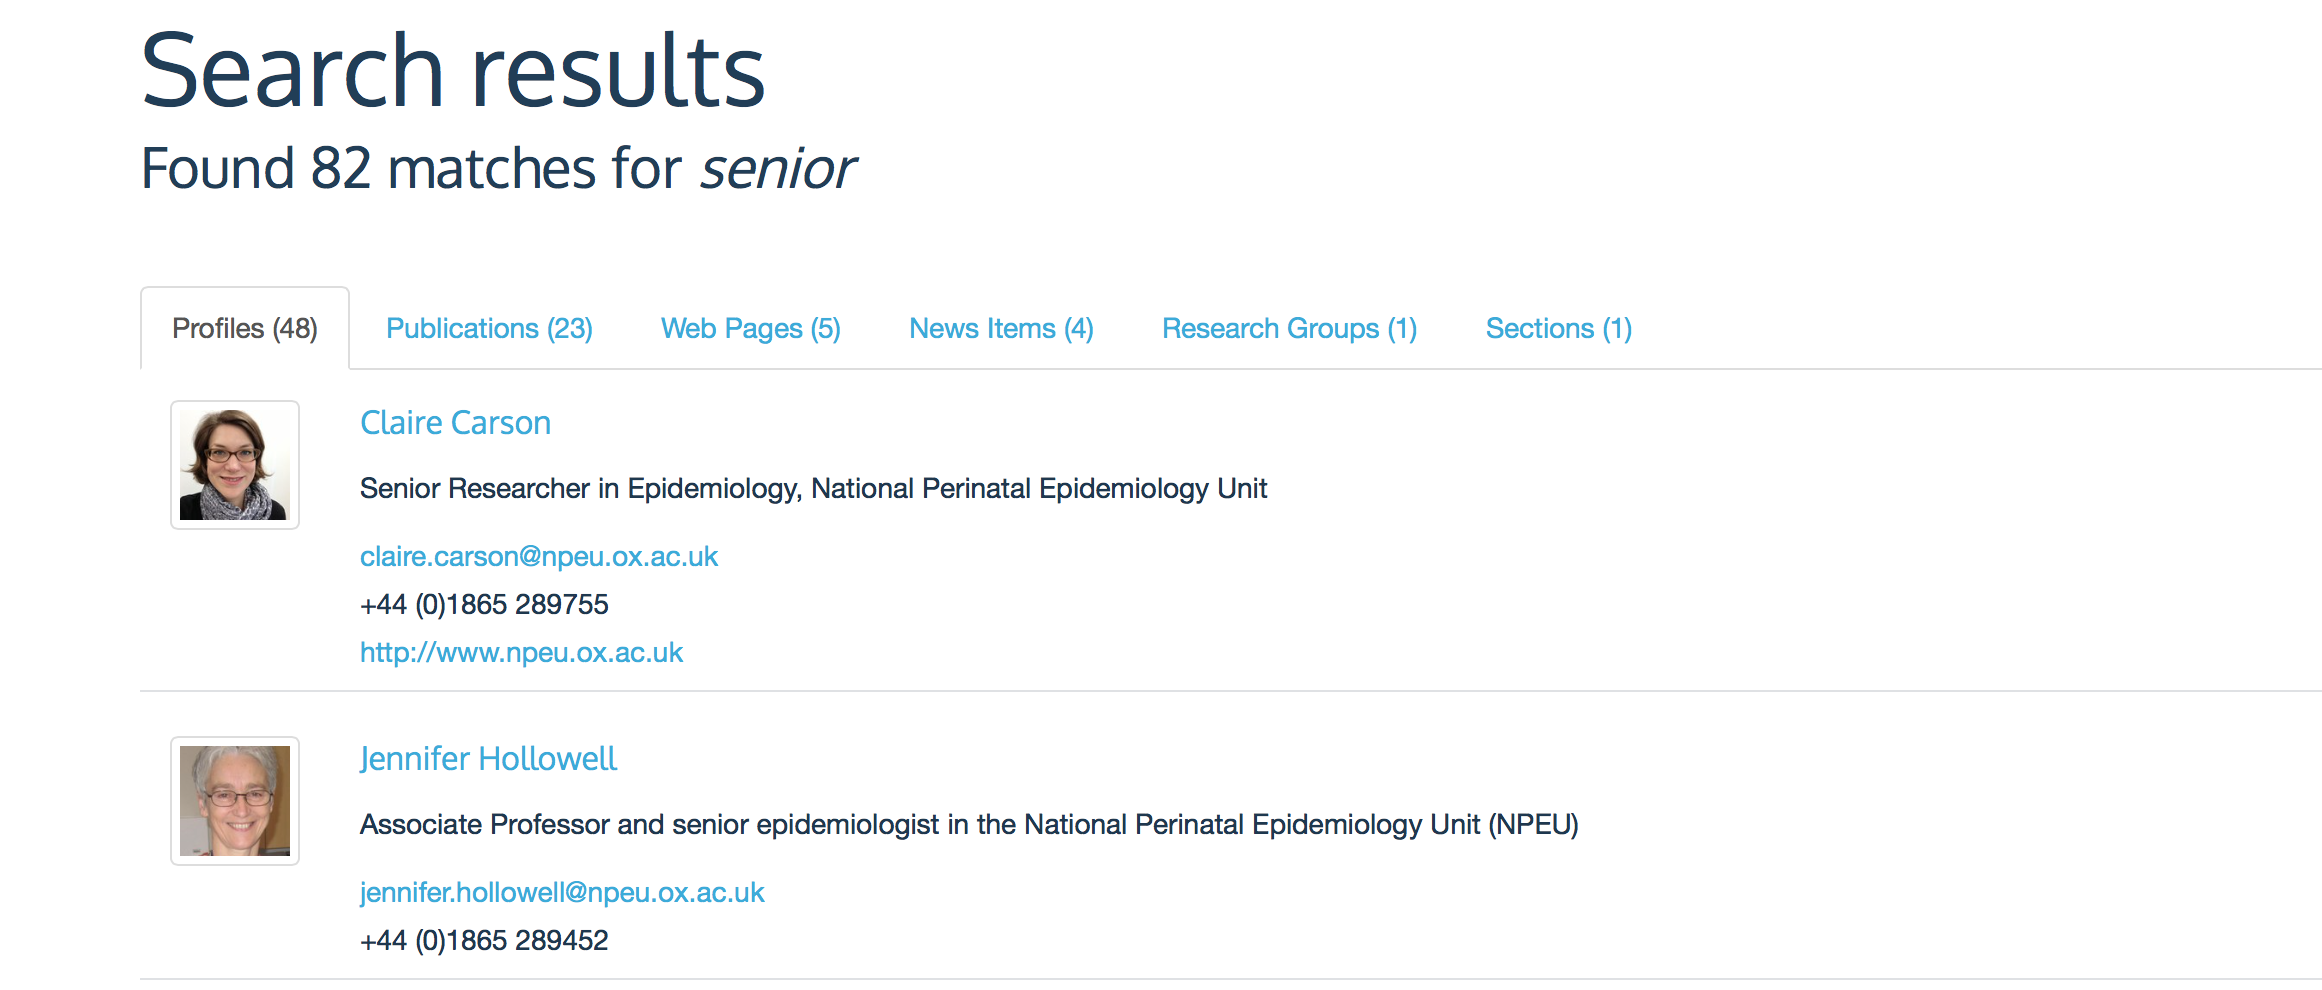Open Claire Carson's profile name link
Viewport: 2322px width, 990px height.
[455, 423]
